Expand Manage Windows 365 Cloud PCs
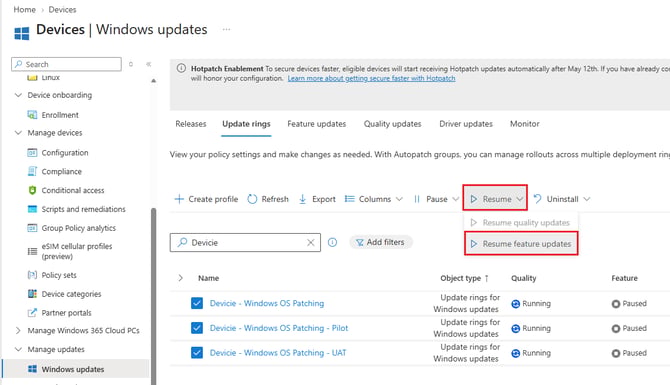 [x=18, y=330]
